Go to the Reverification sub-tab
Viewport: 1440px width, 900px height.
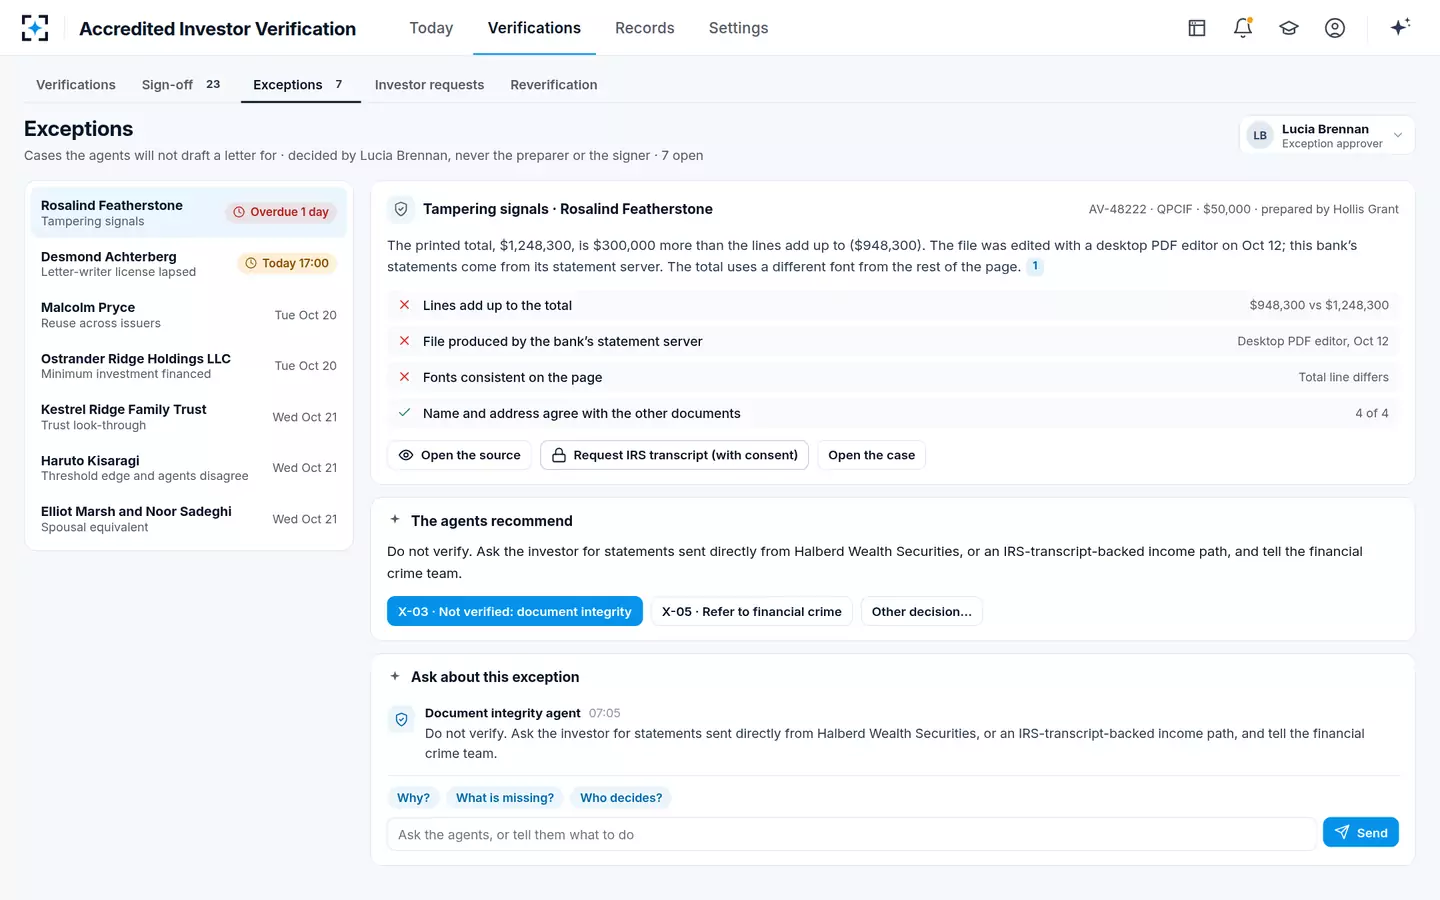coord(554,85)
